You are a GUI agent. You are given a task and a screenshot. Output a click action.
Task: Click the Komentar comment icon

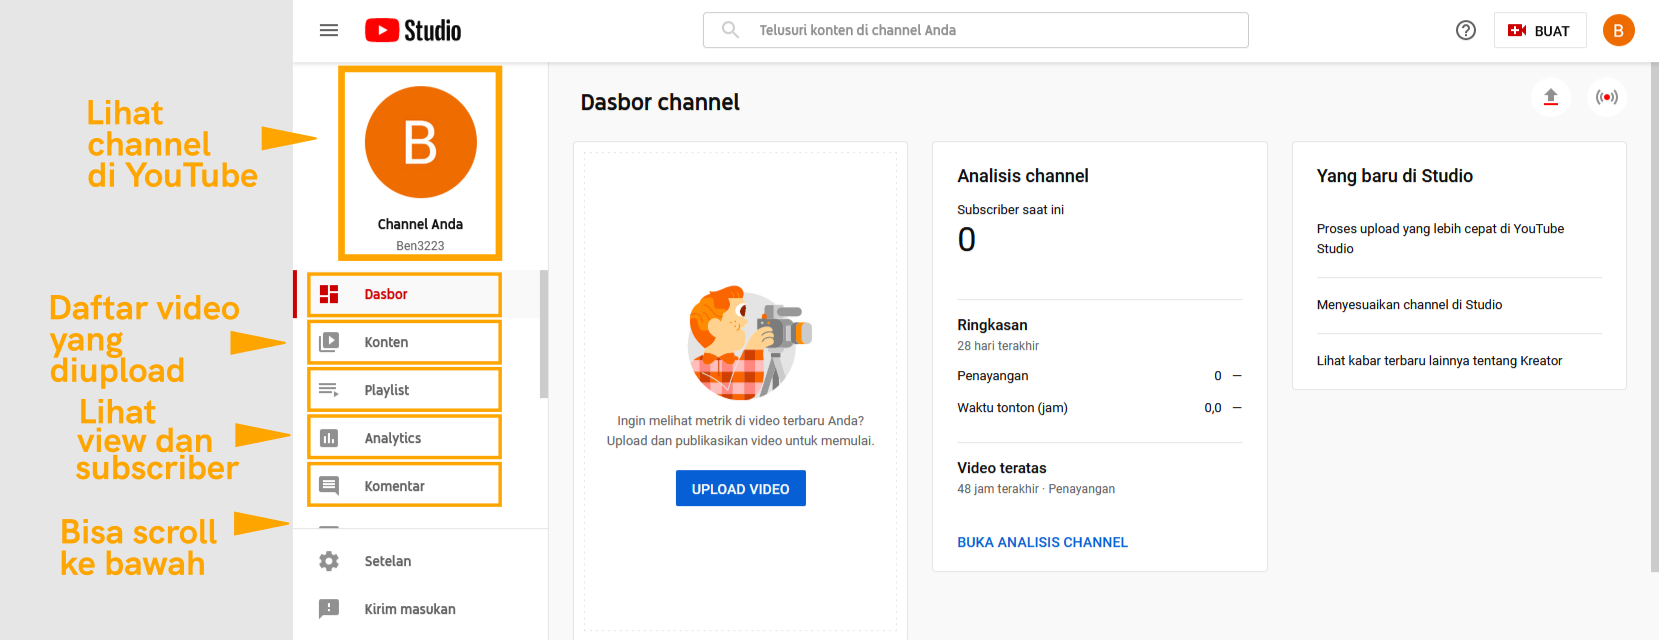pyautogui.click(x=329, y=486)
